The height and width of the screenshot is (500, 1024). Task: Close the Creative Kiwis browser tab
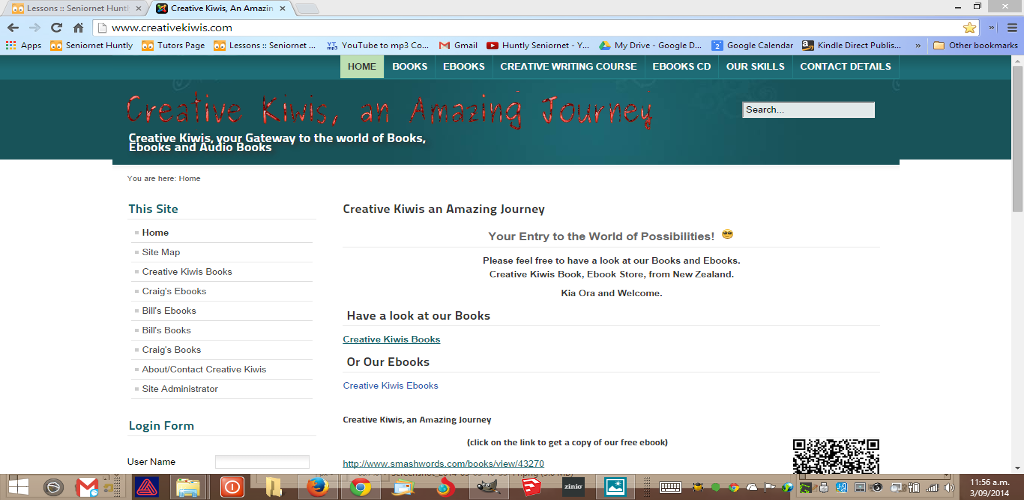[284, 8]
